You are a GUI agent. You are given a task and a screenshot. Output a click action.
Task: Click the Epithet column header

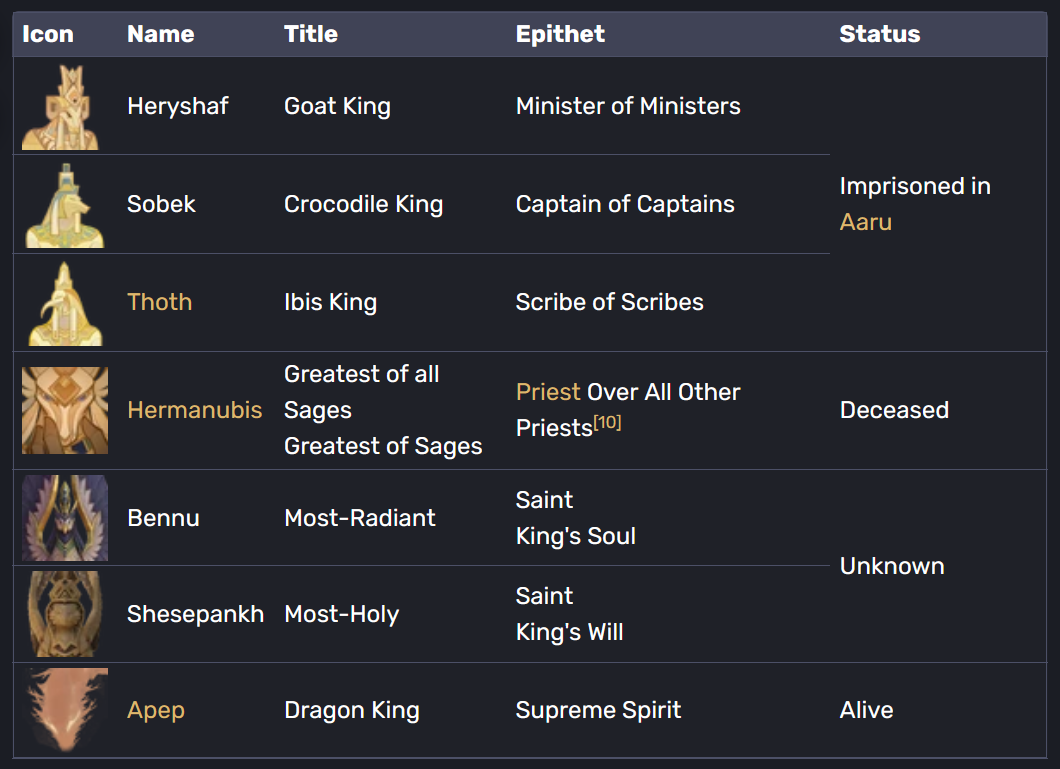point(560,34)
